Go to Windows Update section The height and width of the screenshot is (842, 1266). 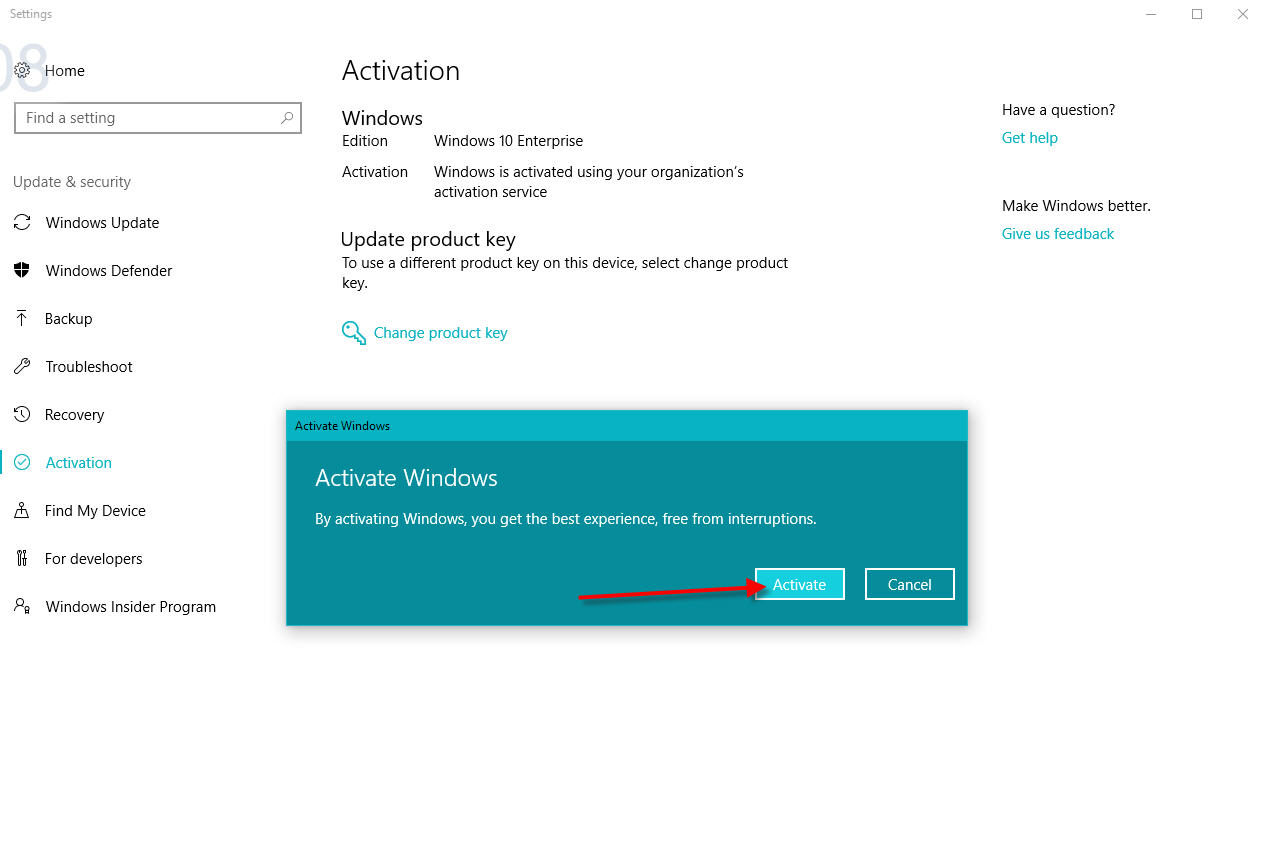point(102,223)
